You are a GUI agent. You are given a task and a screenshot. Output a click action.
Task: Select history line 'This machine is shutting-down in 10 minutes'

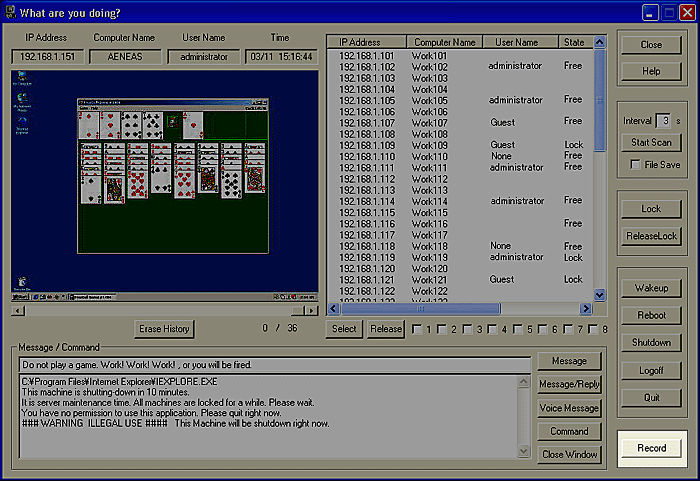(106, 392)
